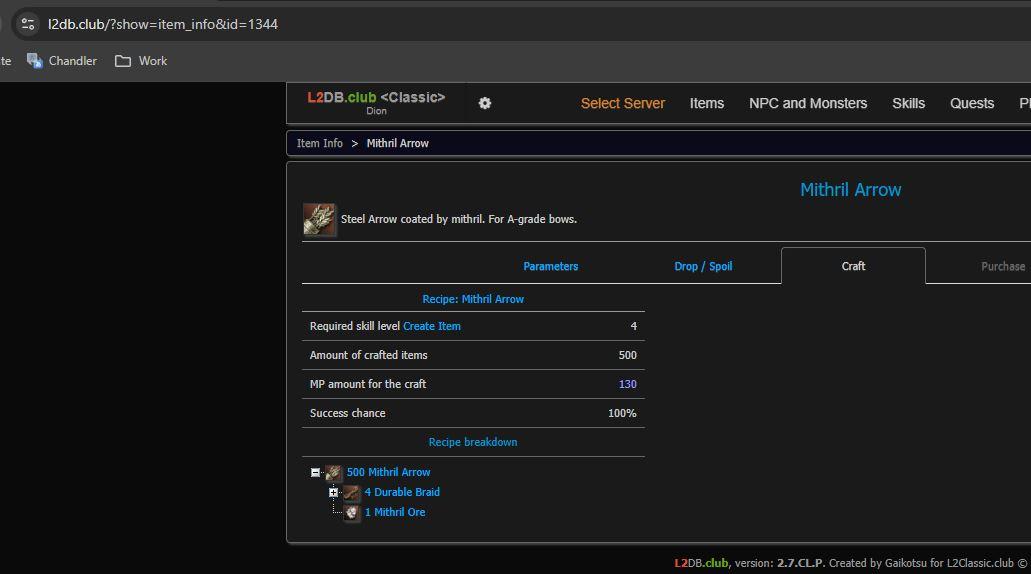
Task: Expand the 4 Durable Braid node
Action: [333, 493]
